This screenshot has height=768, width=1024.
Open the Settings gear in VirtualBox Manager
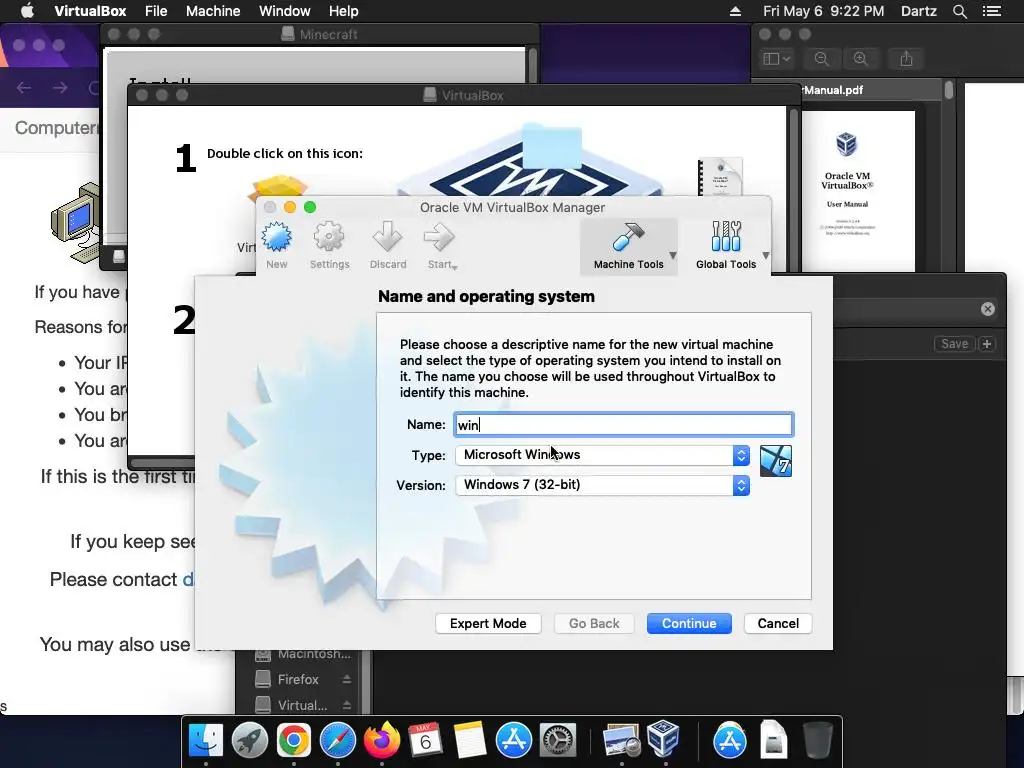[329, 245]
